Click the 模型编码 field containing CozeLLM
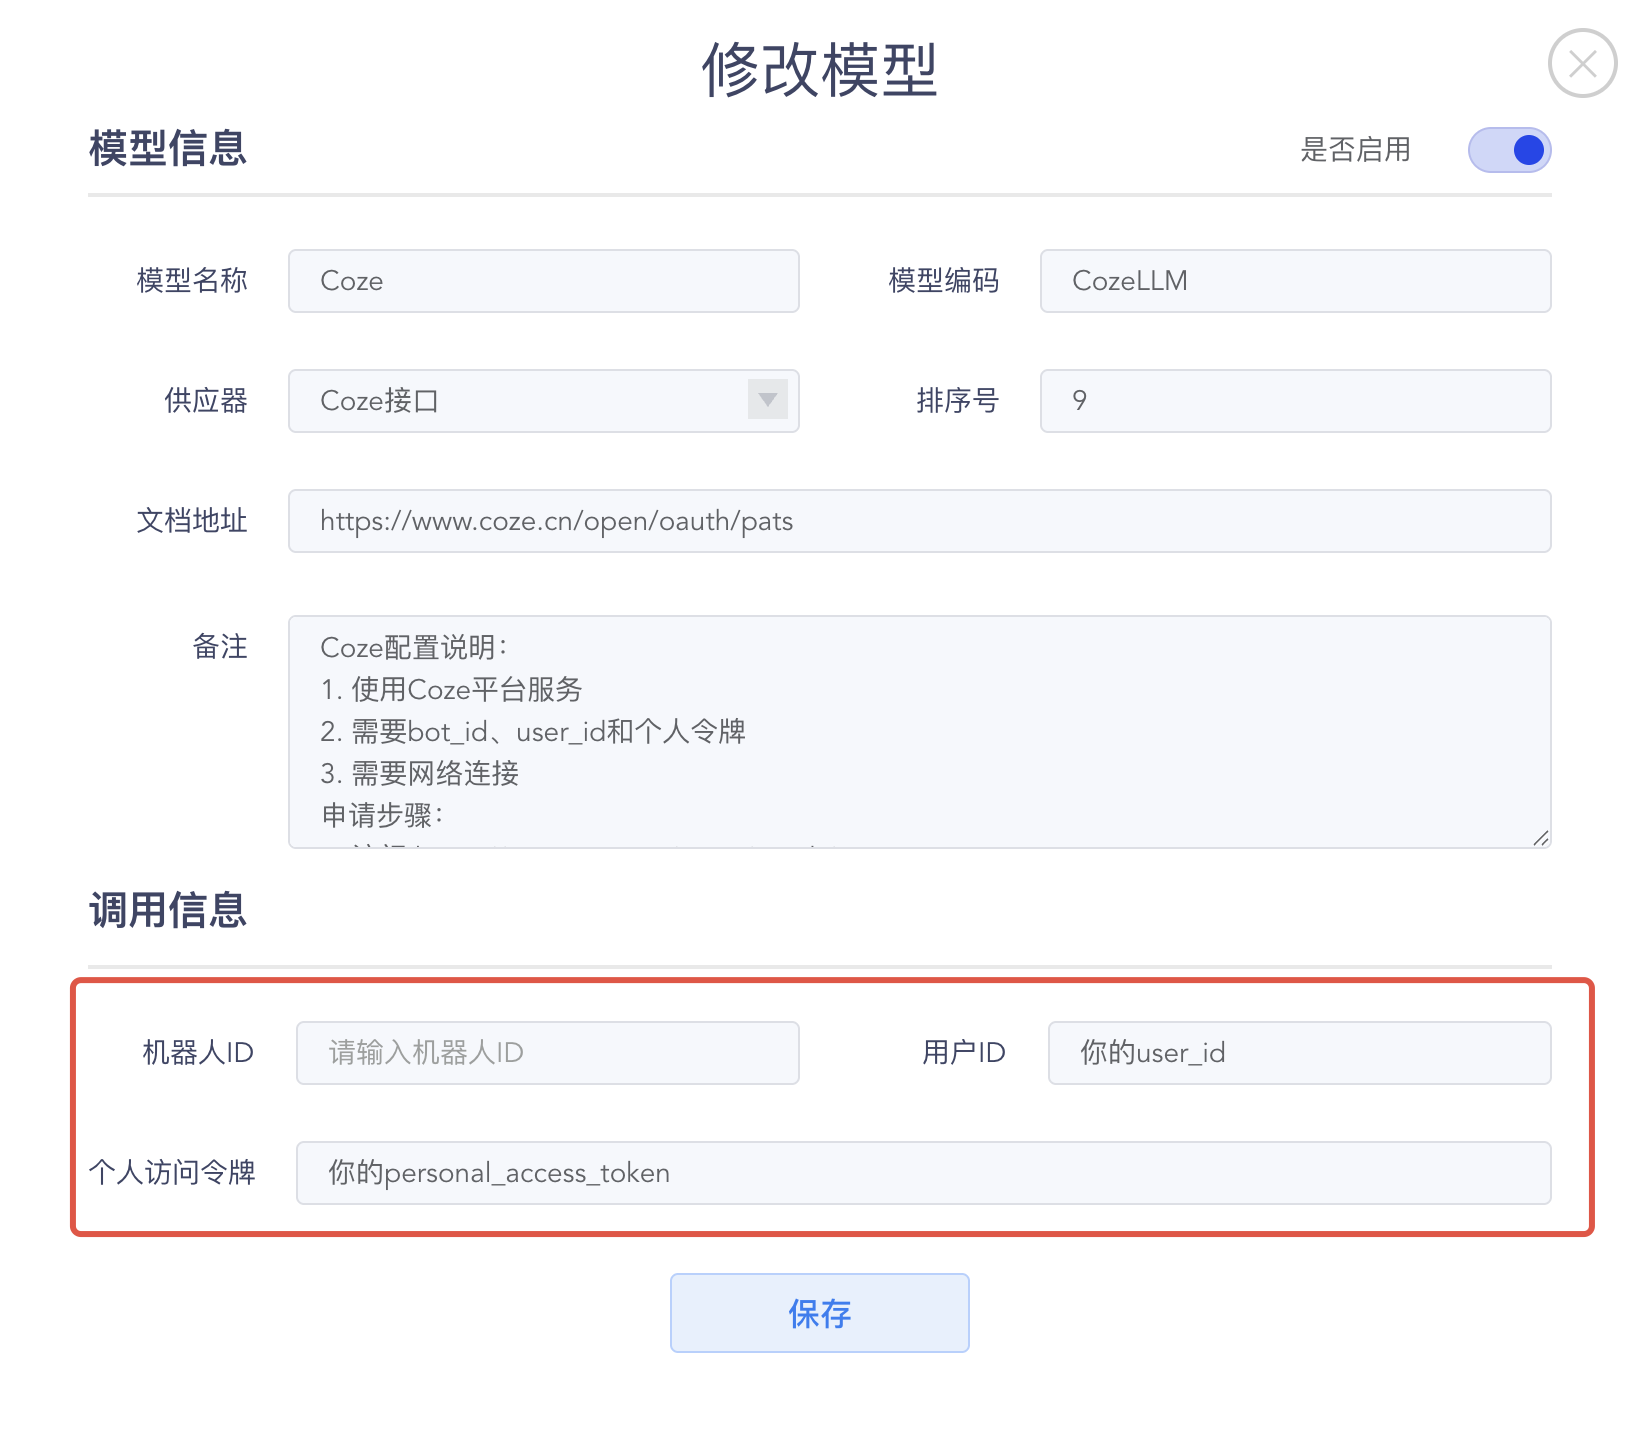The width and height of the screenshot is (1640, 1432). 1296,281
